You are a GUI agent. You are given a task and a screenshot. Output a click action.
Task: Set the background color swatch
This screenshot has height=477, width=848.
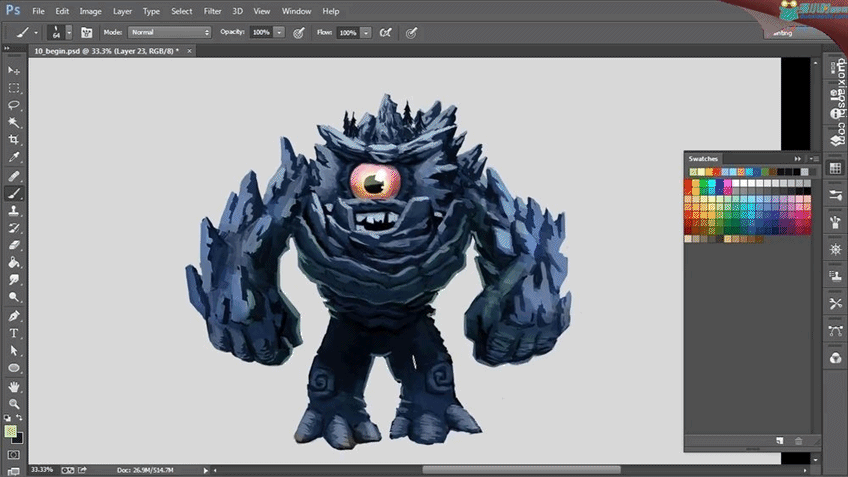pyautogui.click(x=19, y=439)
